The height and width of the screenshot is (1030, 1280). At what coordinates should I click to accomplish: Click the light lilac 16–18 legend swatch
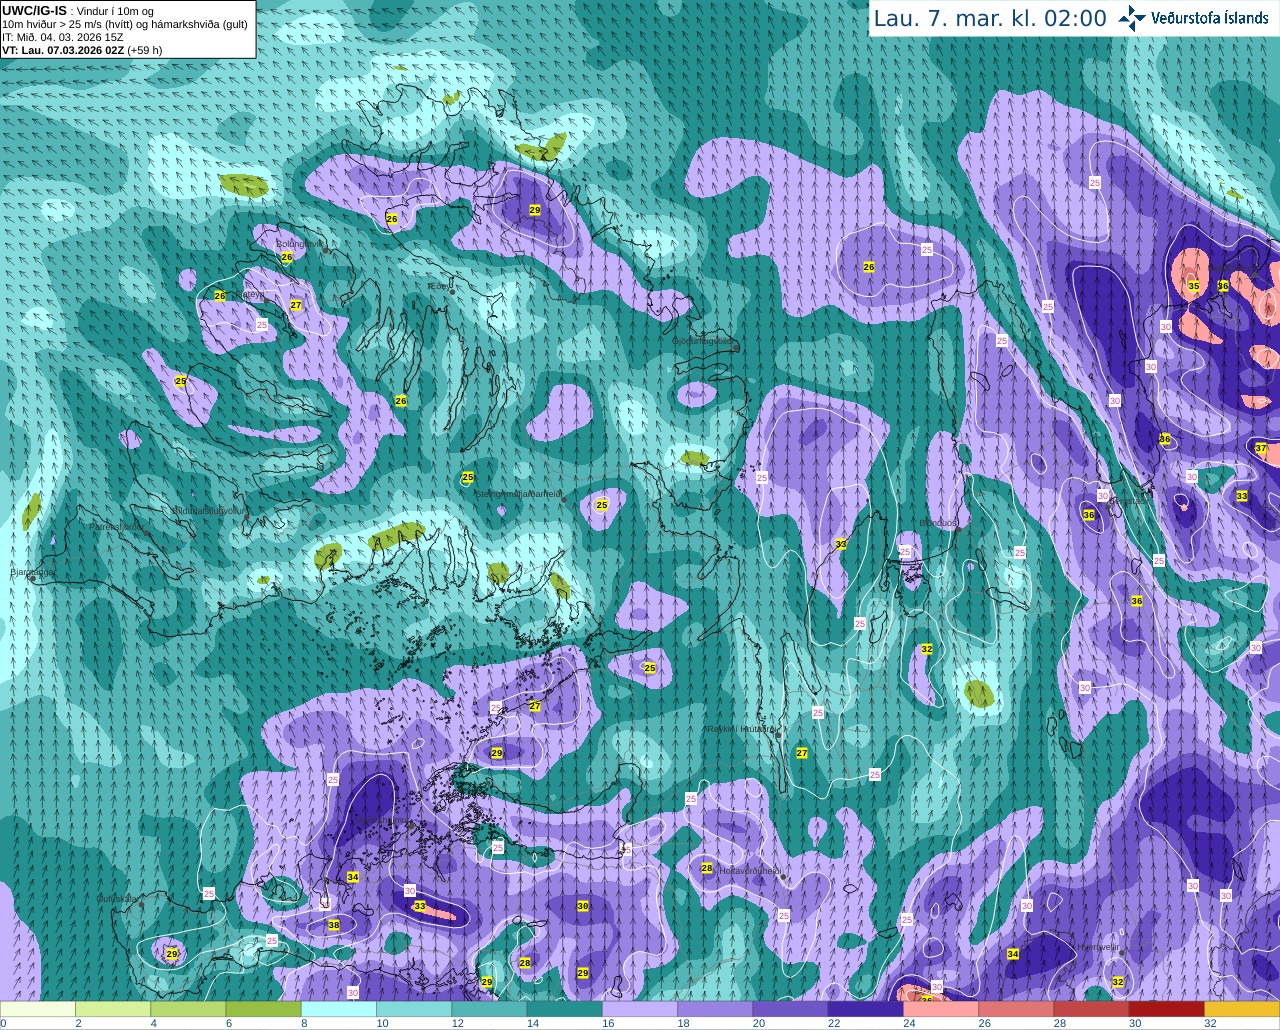coord(640,1009)
